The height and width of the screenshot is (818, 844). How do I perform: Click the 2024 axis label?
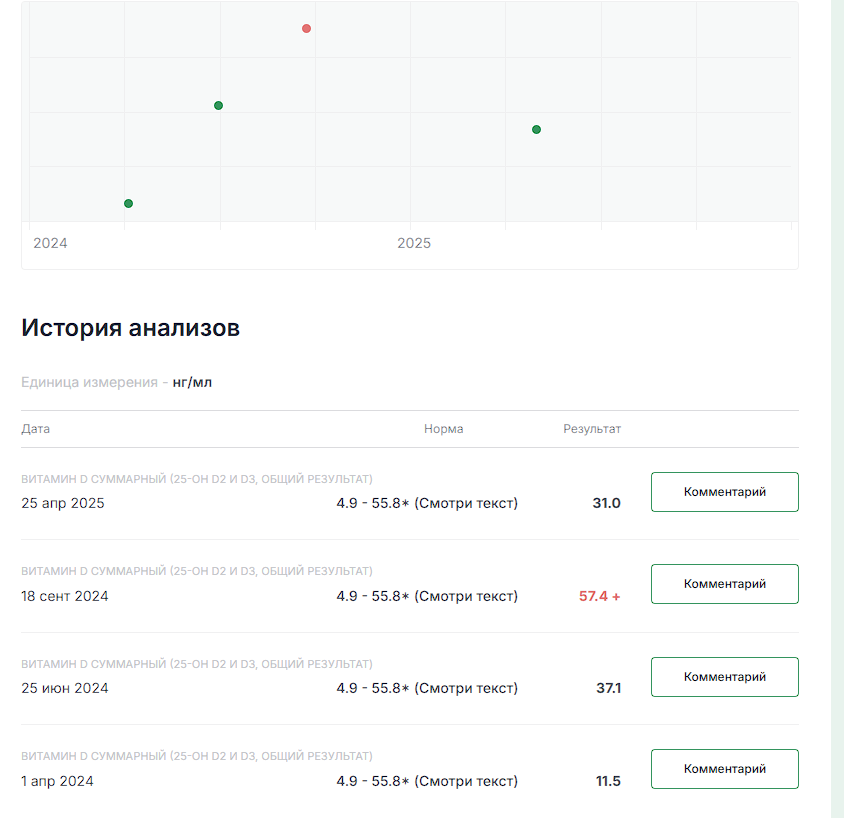click(x=50, y=243)
